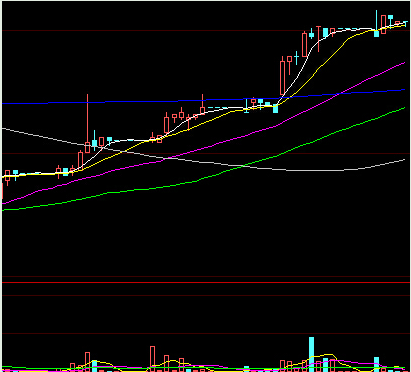Click the solid cyan candle just before the breakout
Screen dimensions: 411x372
275,108
